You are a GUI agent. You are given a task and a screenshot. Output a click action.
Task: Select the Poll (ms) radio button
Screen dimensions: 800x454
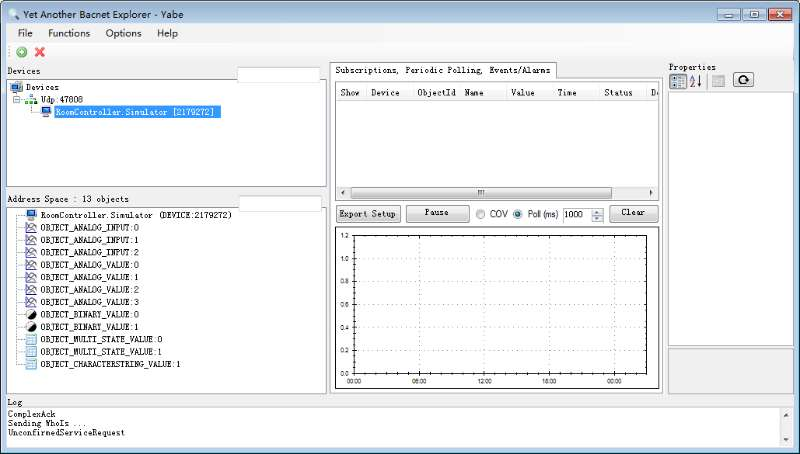[x=518, y=214]
